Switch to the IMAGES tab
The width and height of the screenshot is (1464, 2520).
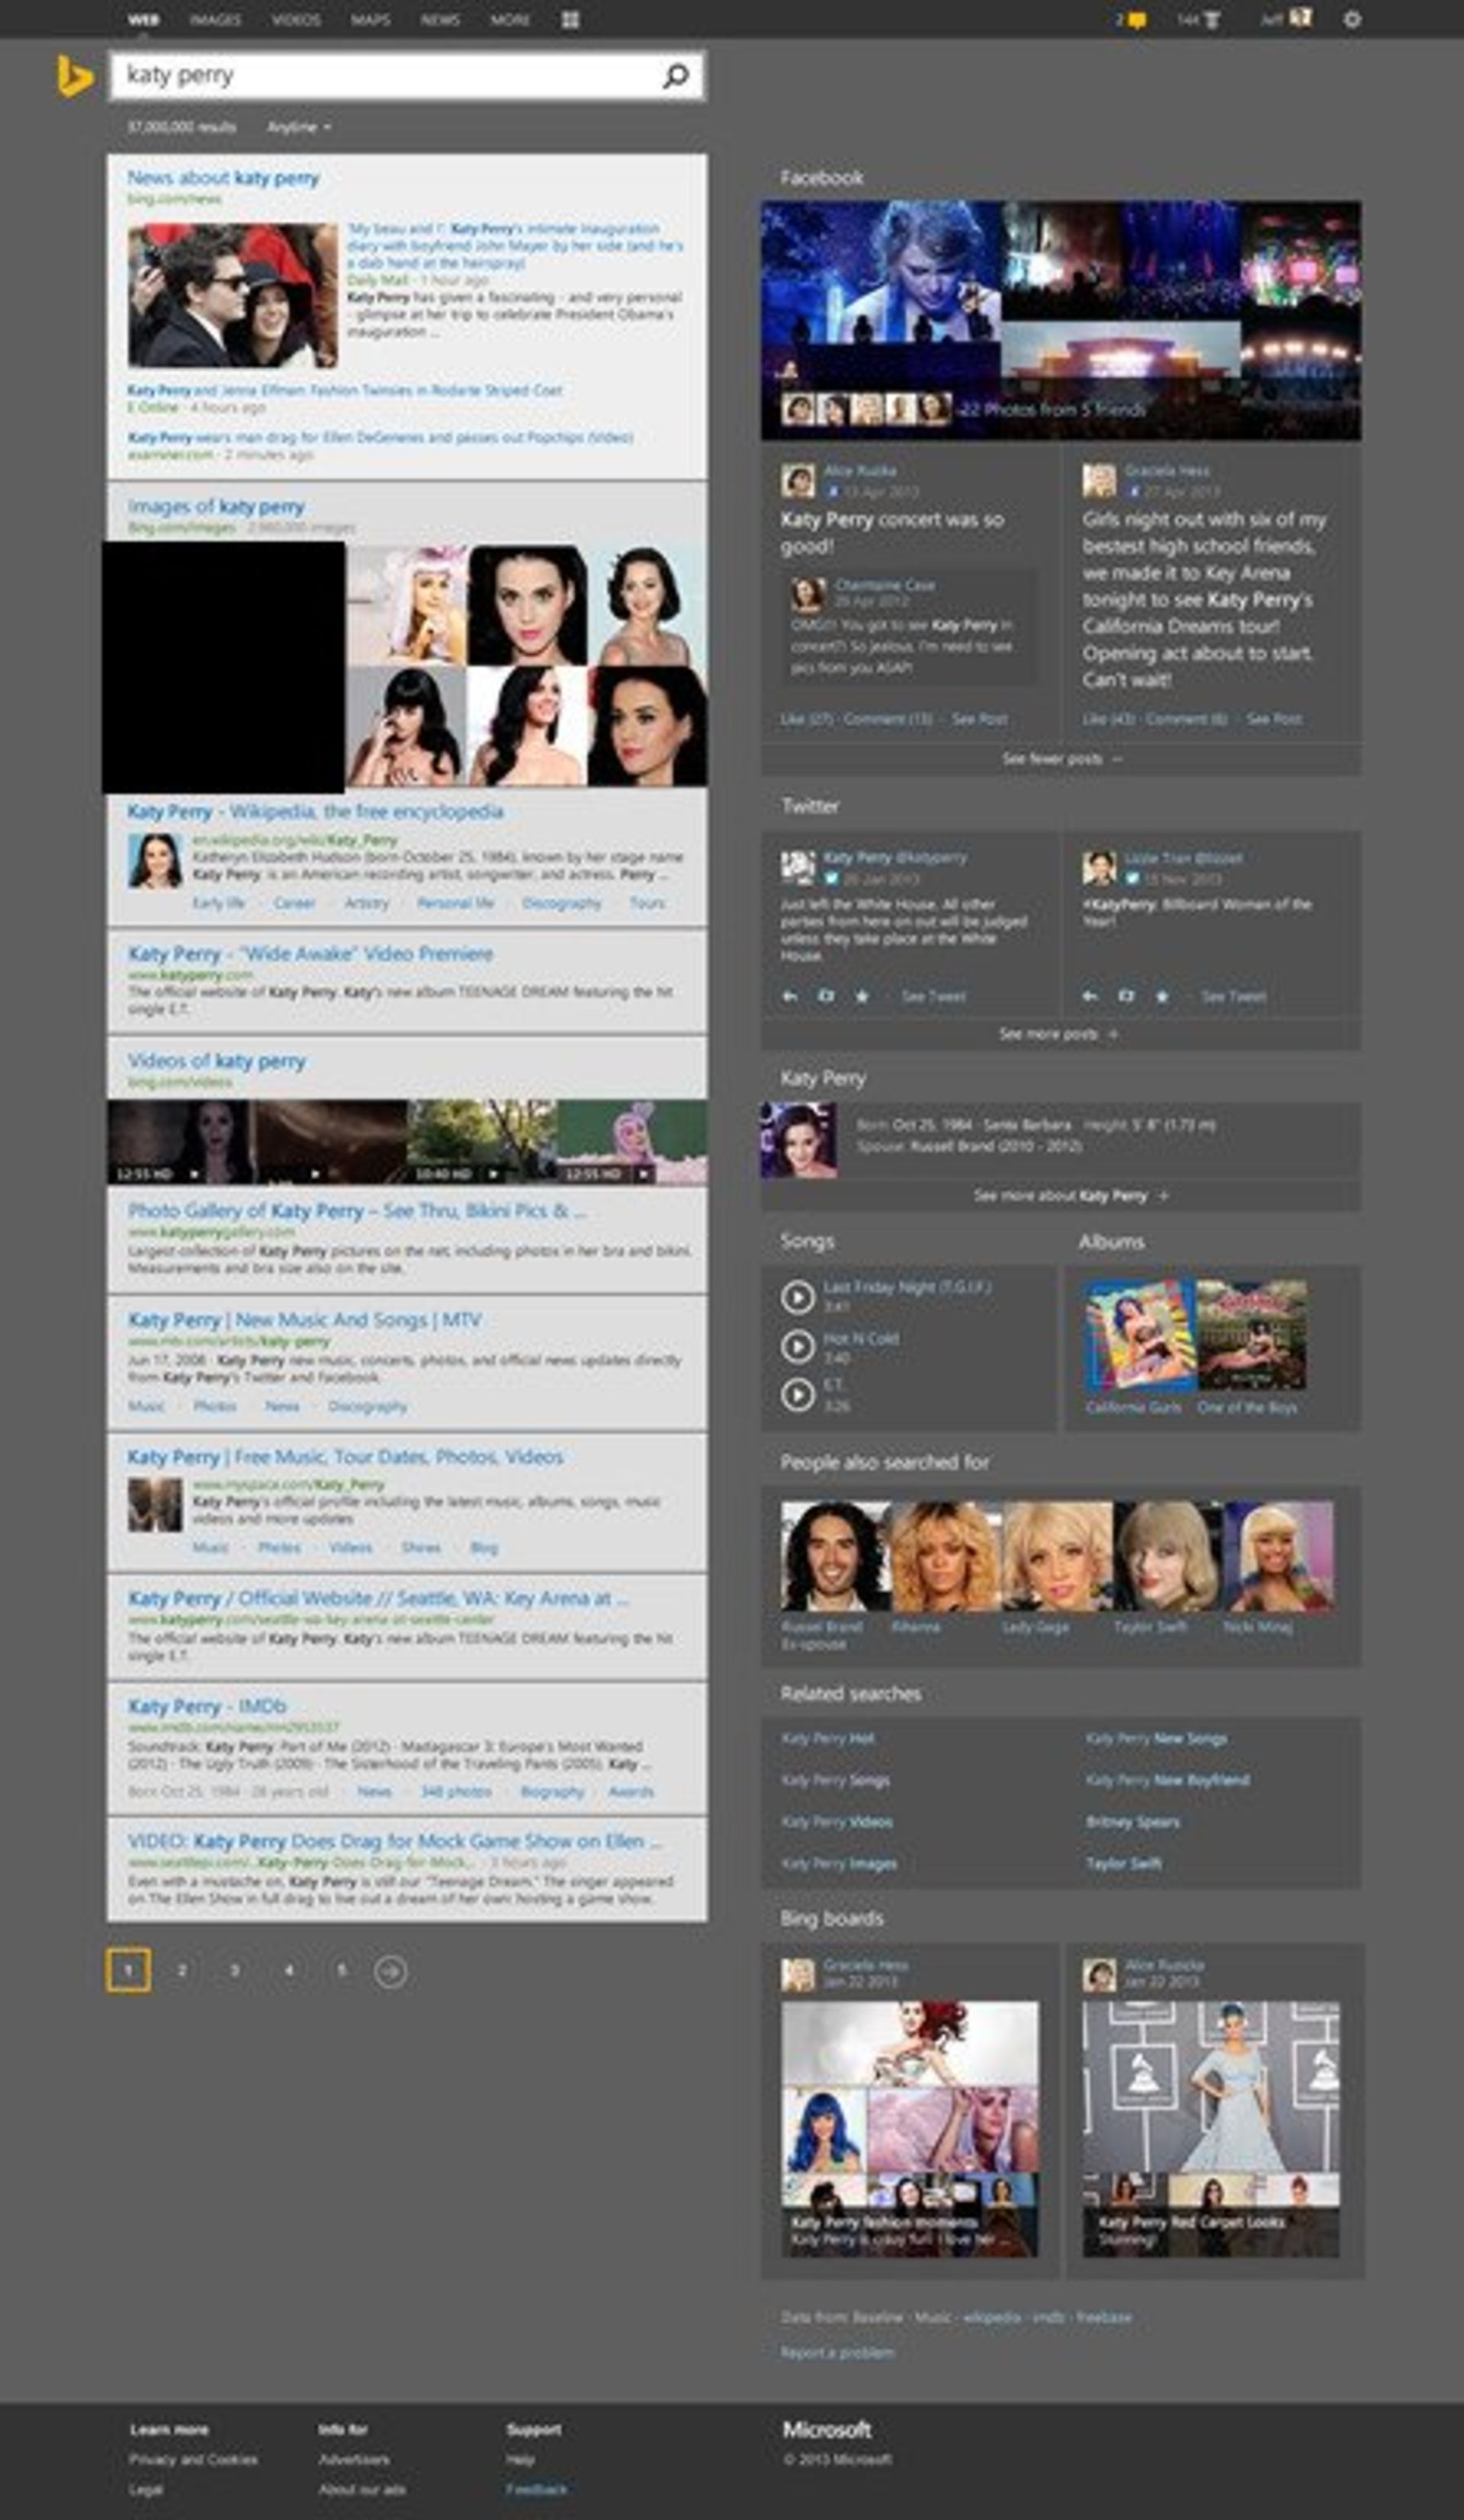click(215, 19)
